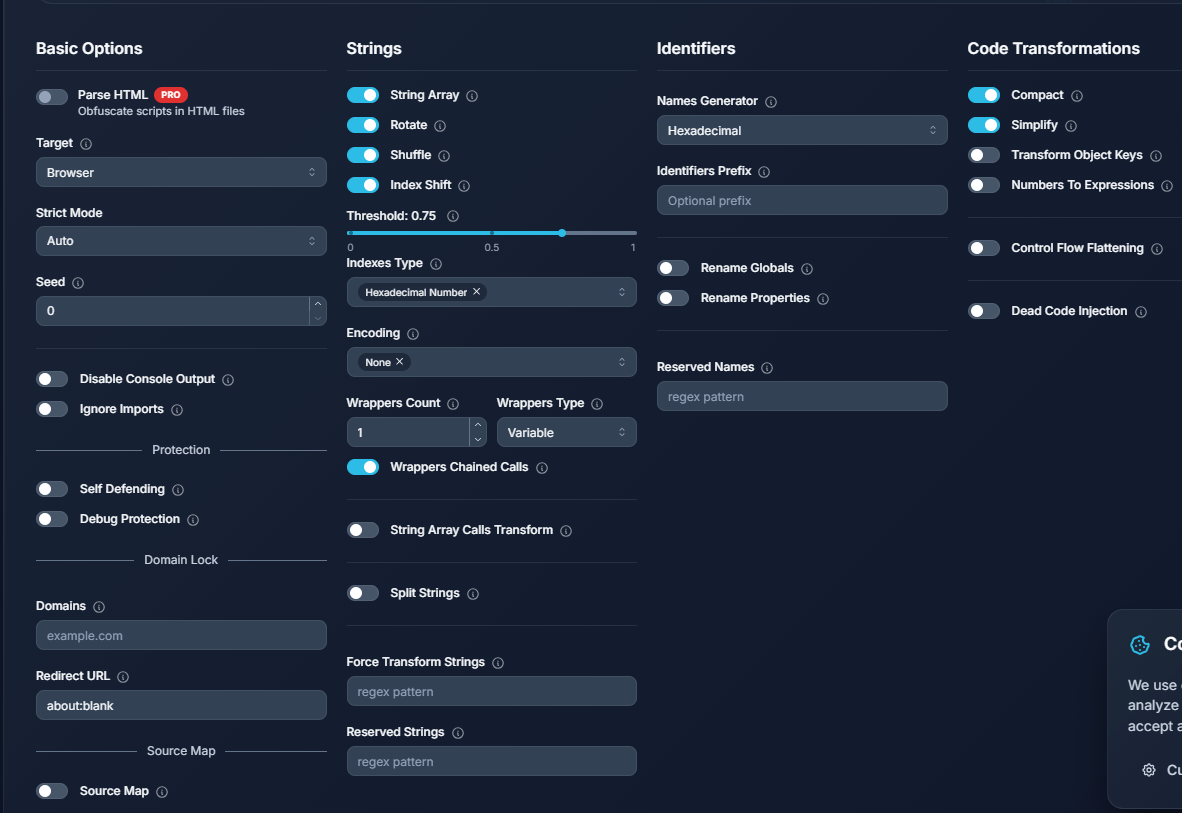Remove Hexadecimal Number indexes tag
Image resolution: width=1182 pixels, height=813 pixels.
pos(477,292)
